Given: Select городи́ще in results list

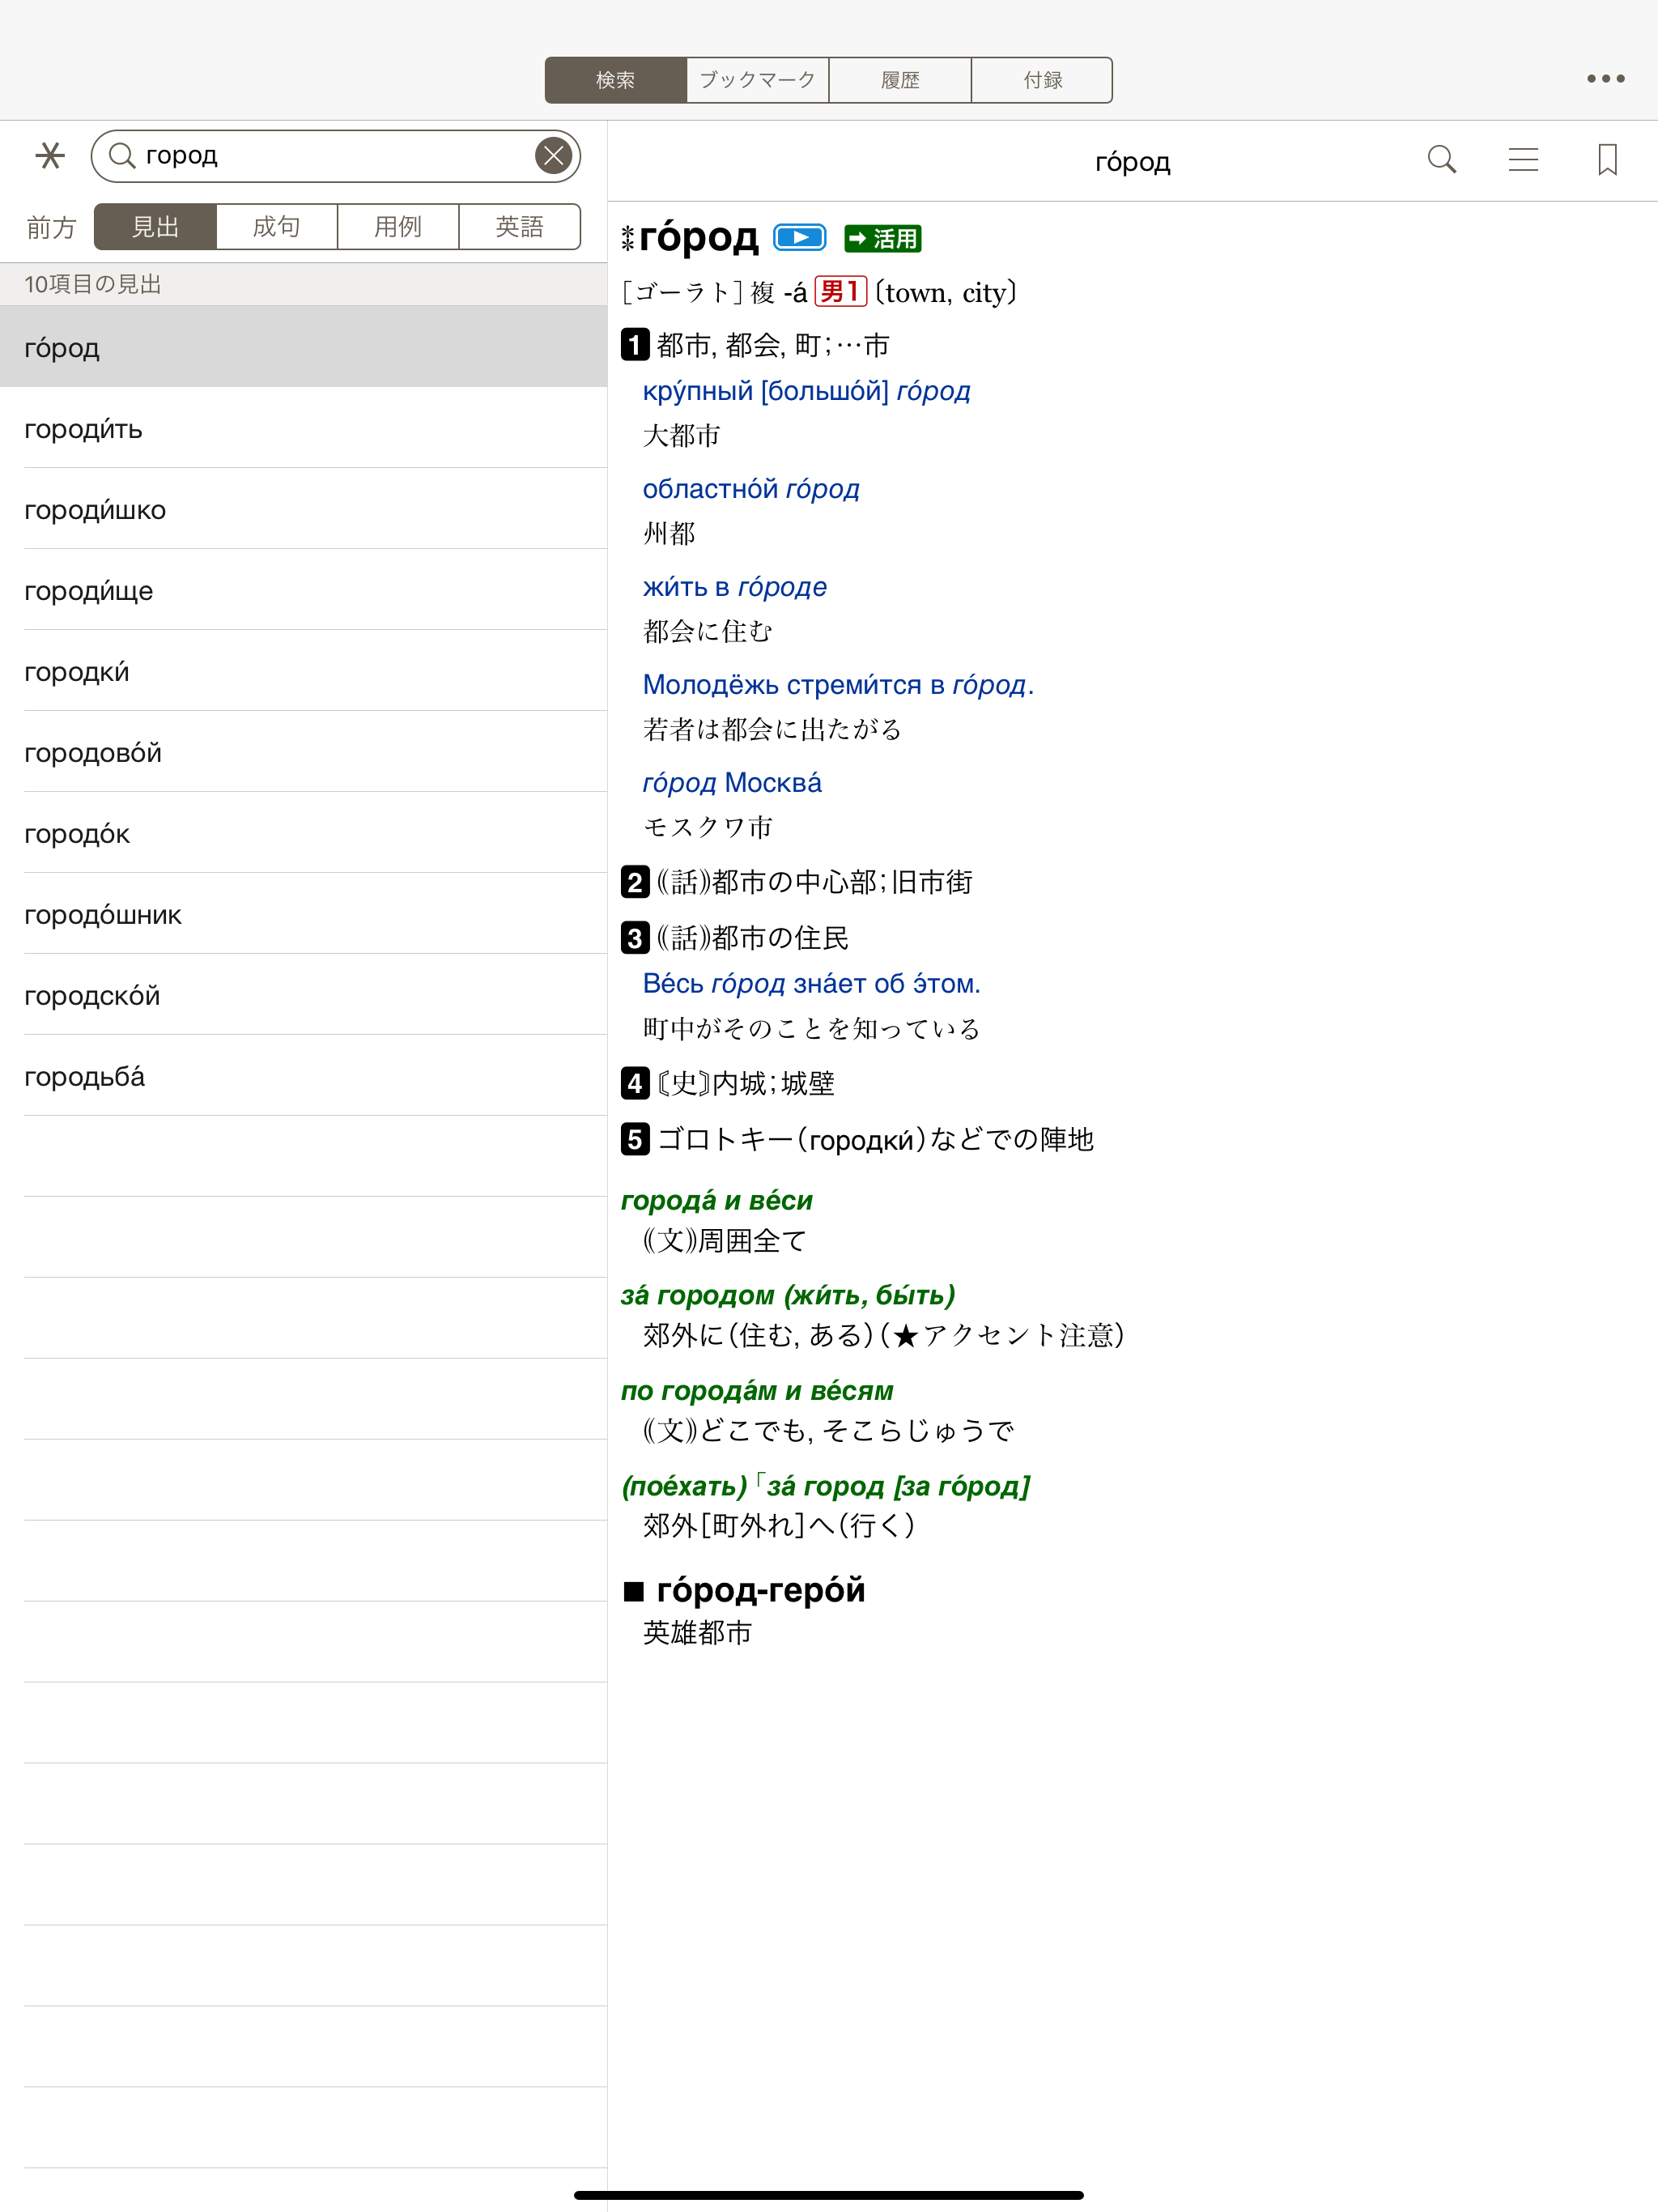Looking at the screenshot, I should 304,590.
